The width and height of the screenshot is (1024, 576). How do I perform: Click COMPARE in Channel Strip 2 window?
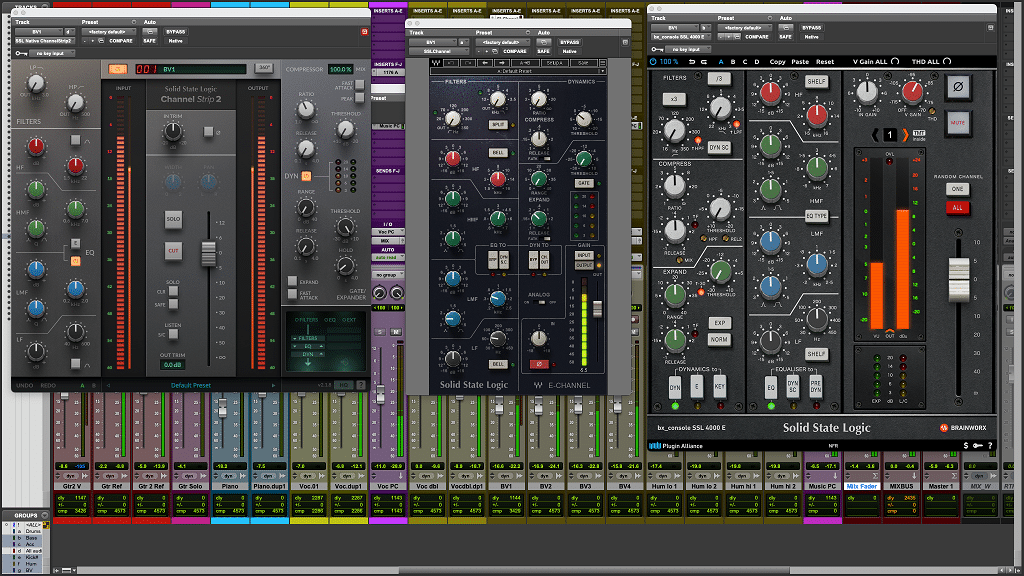(121, 40)
